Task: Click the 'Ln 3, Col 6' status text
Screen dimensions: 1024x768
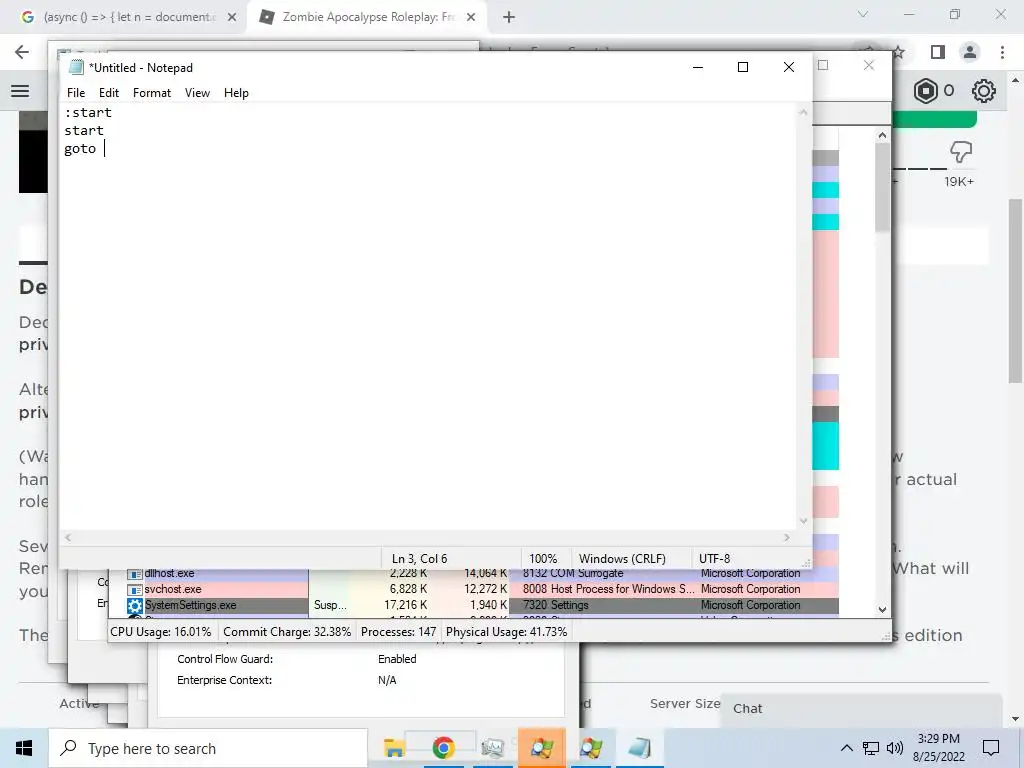Action: pyautogui.click(x=419, y=559)
